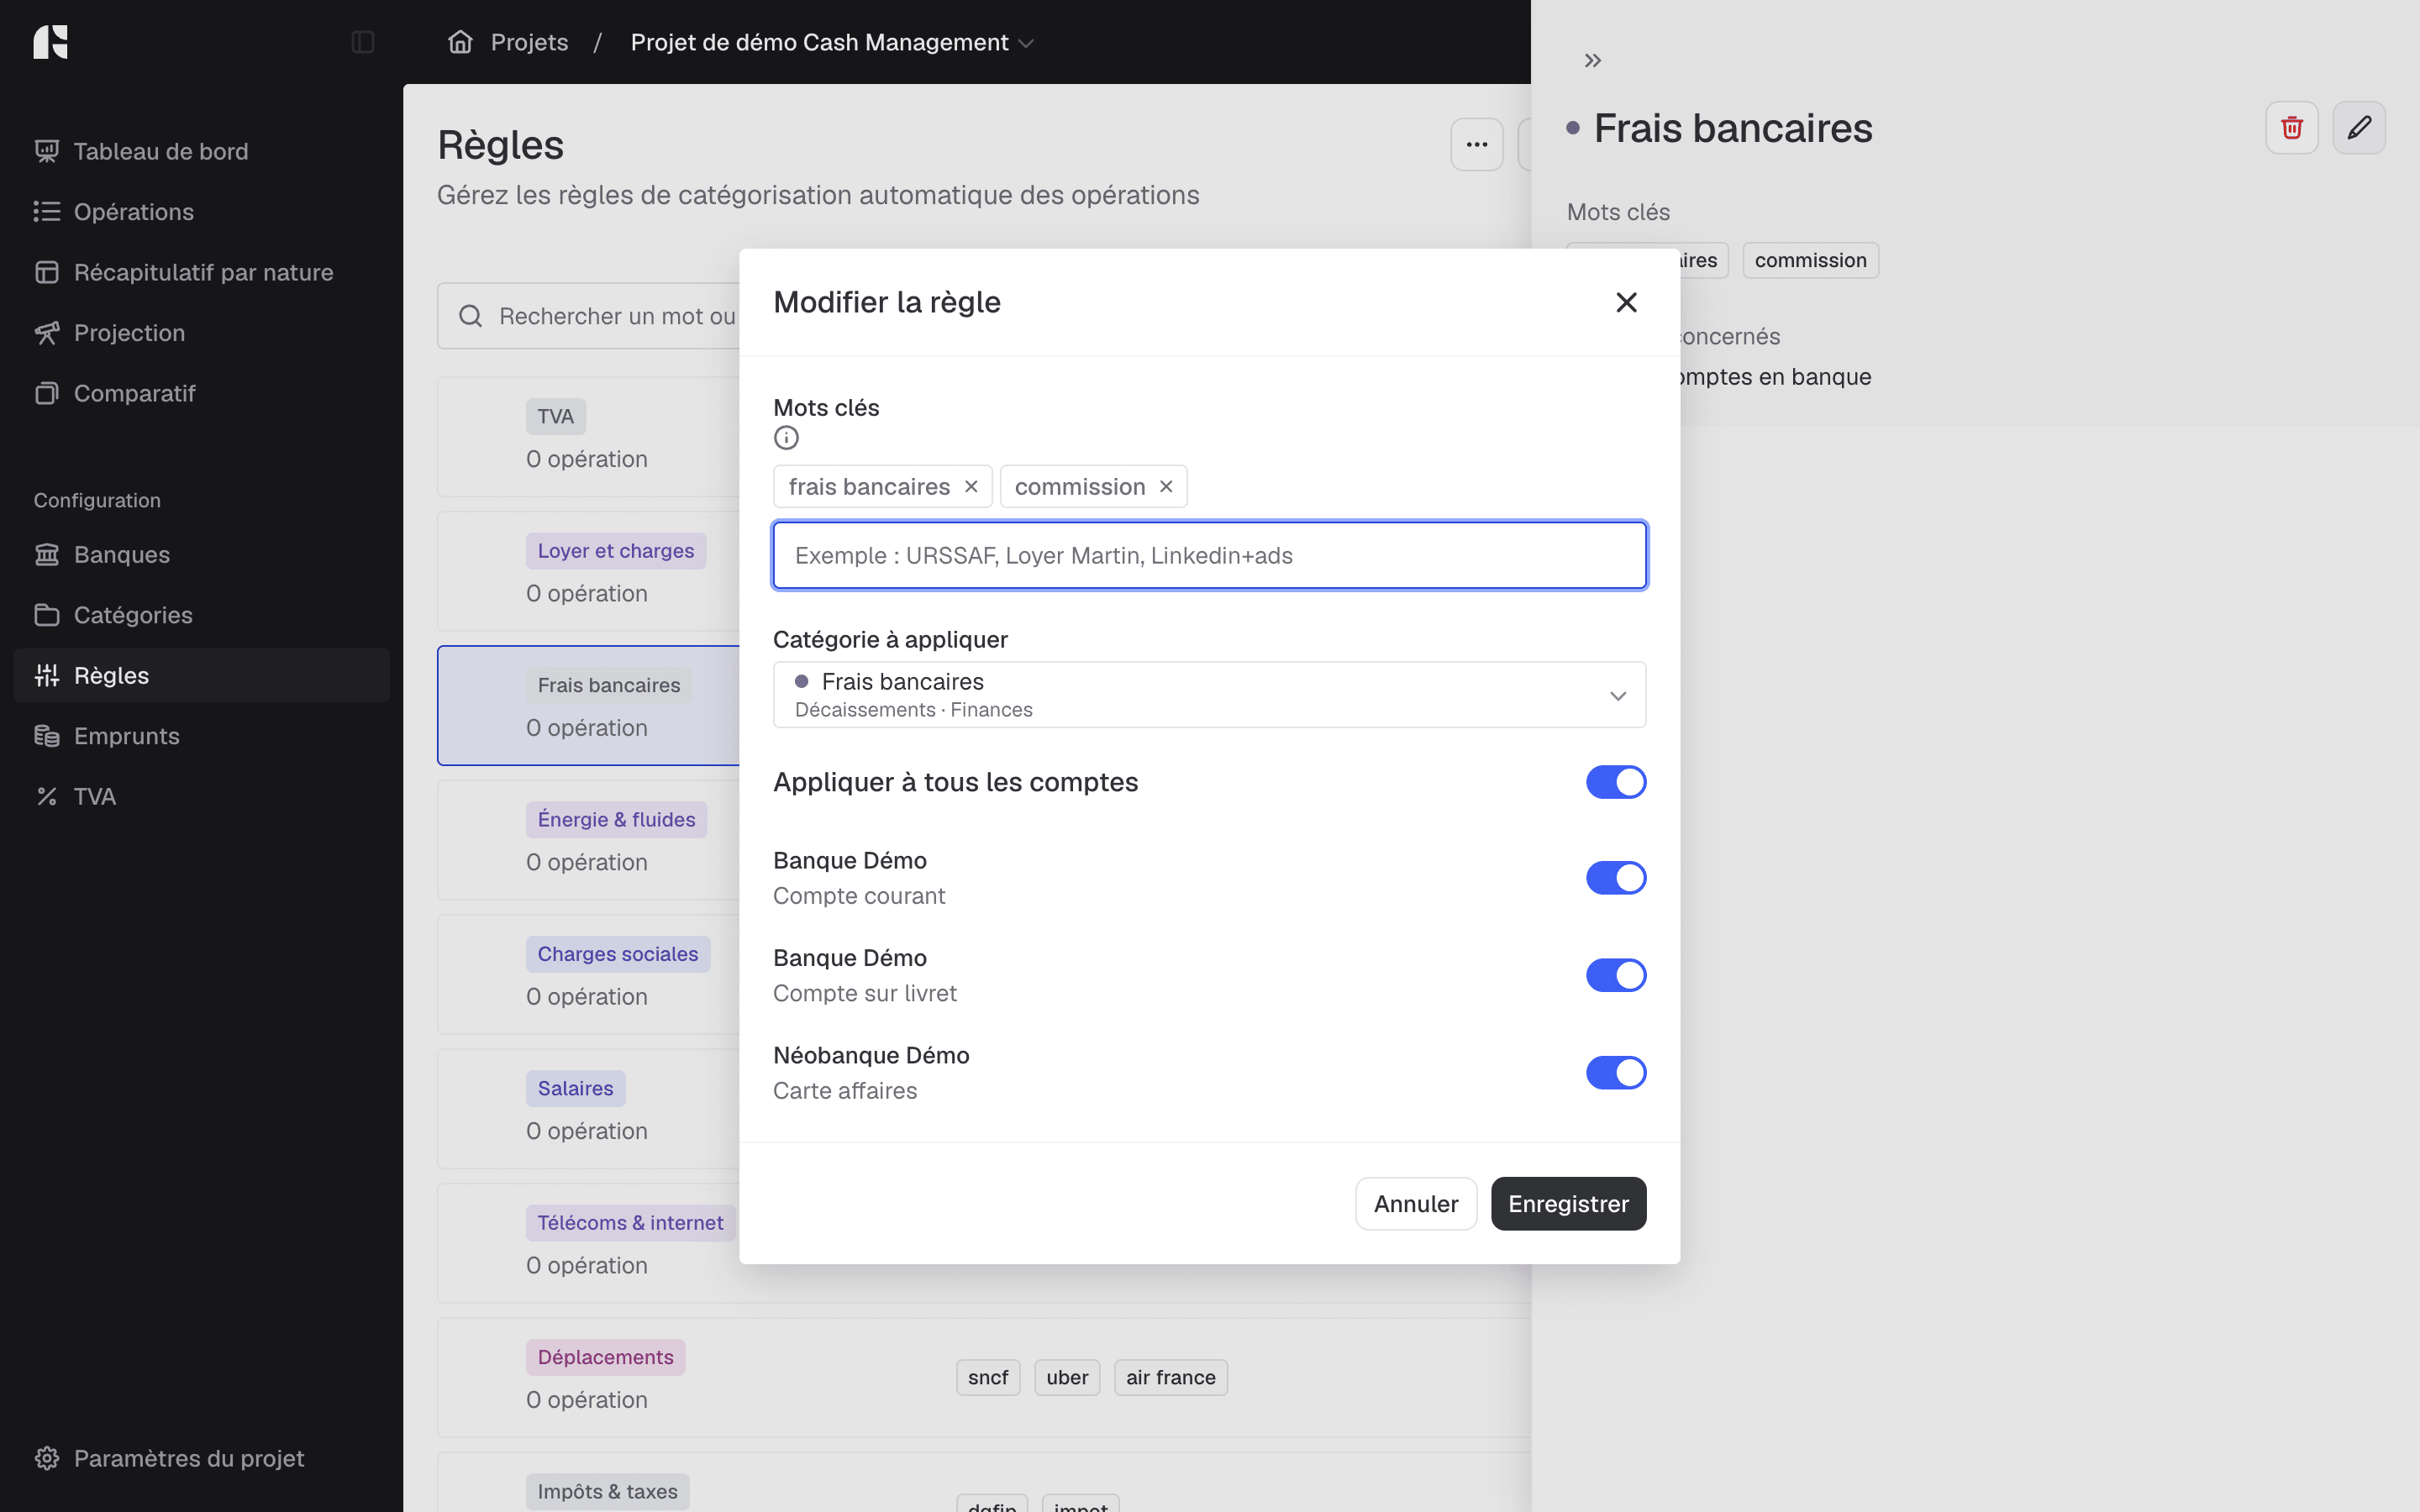Remove the frais bancaires keyword chip
Screen dimensions: 2420x1512
tap(971, 487)
